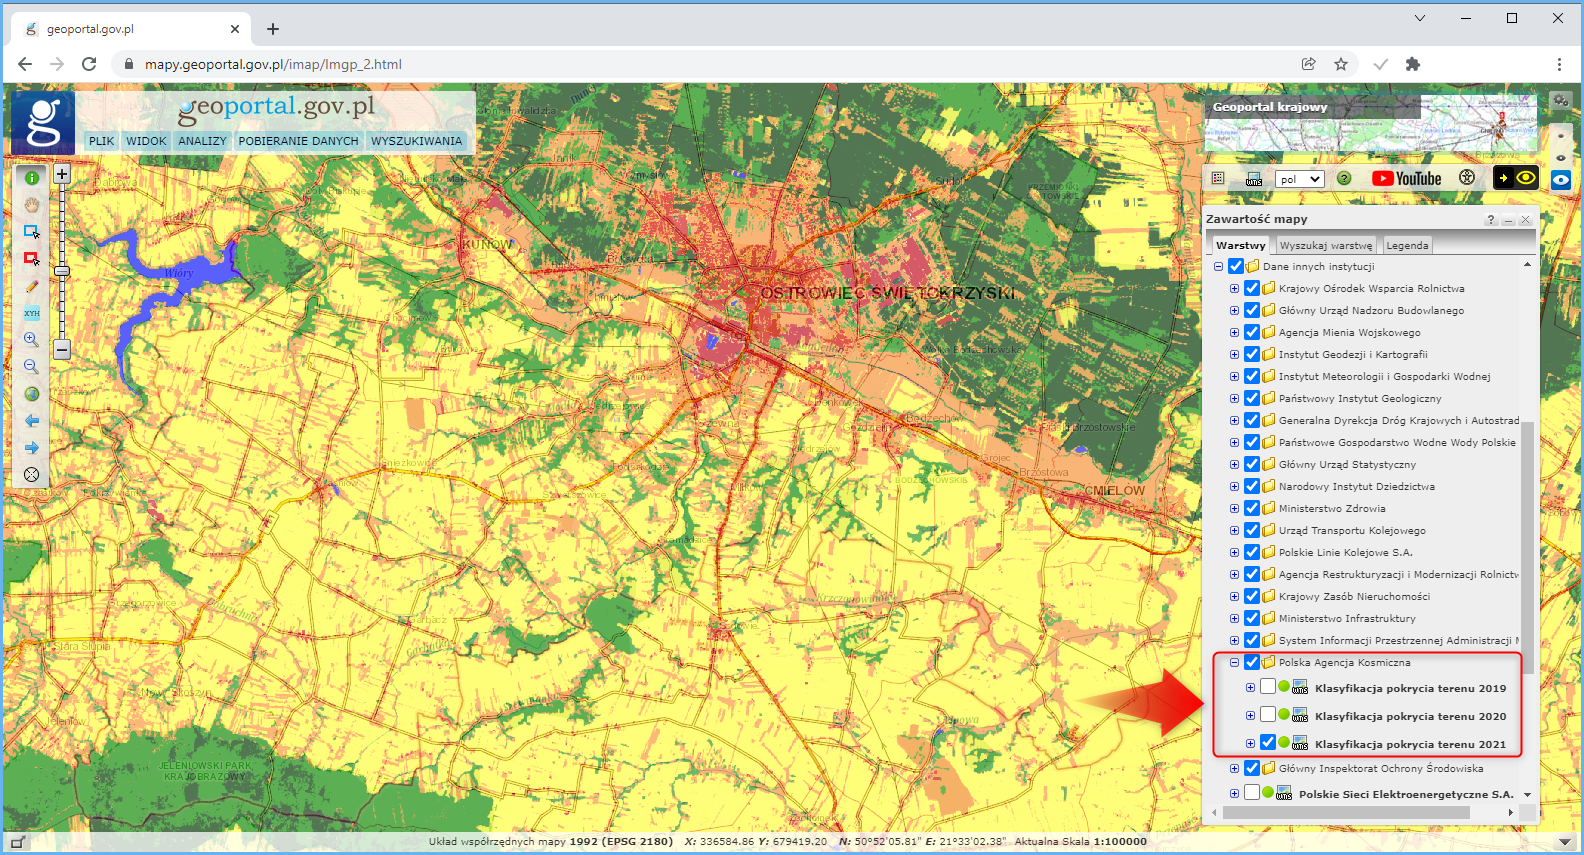The width and height of the screenshot is (1584, 855).
Task: Select the pan hand tool
Action: point(32,204)
